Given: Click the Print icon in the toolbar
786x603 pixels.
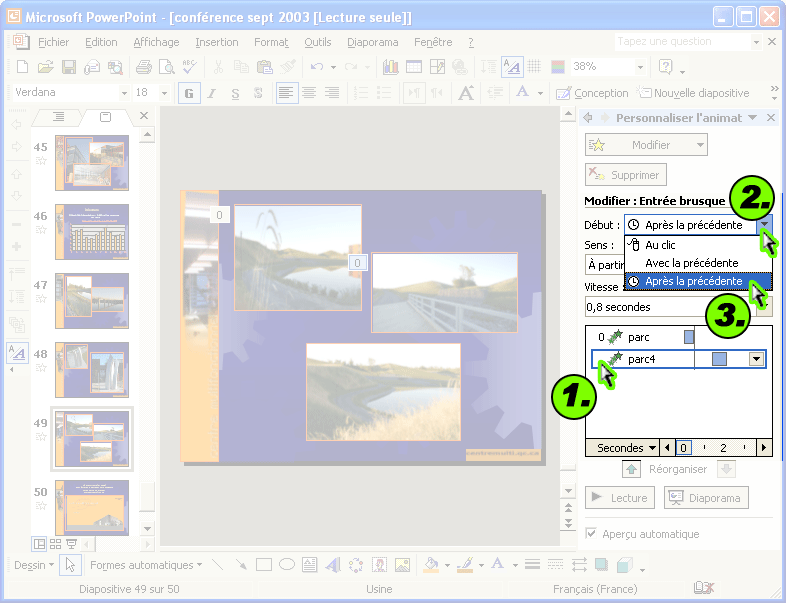Looking at the screenshot, I should (x=143, y=67).
